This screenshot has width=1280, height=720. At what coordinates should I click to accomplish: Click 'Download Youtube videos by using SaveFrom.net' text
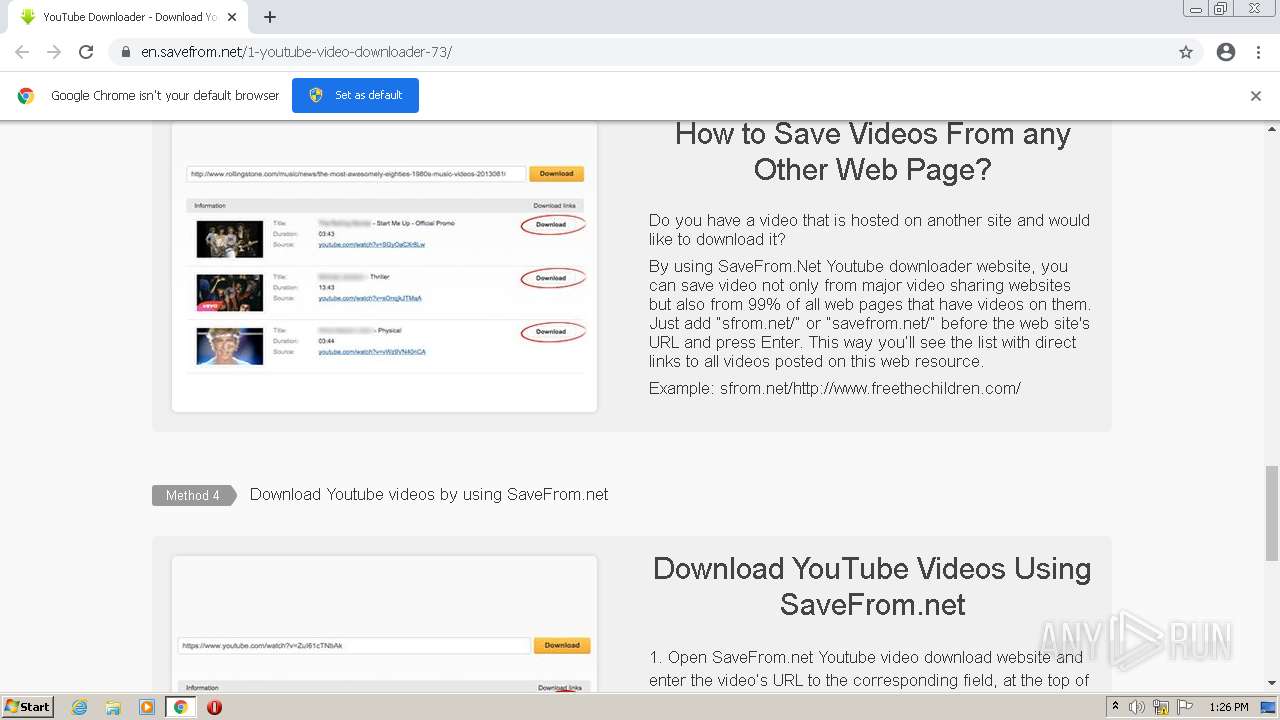(x=429, y=494)
